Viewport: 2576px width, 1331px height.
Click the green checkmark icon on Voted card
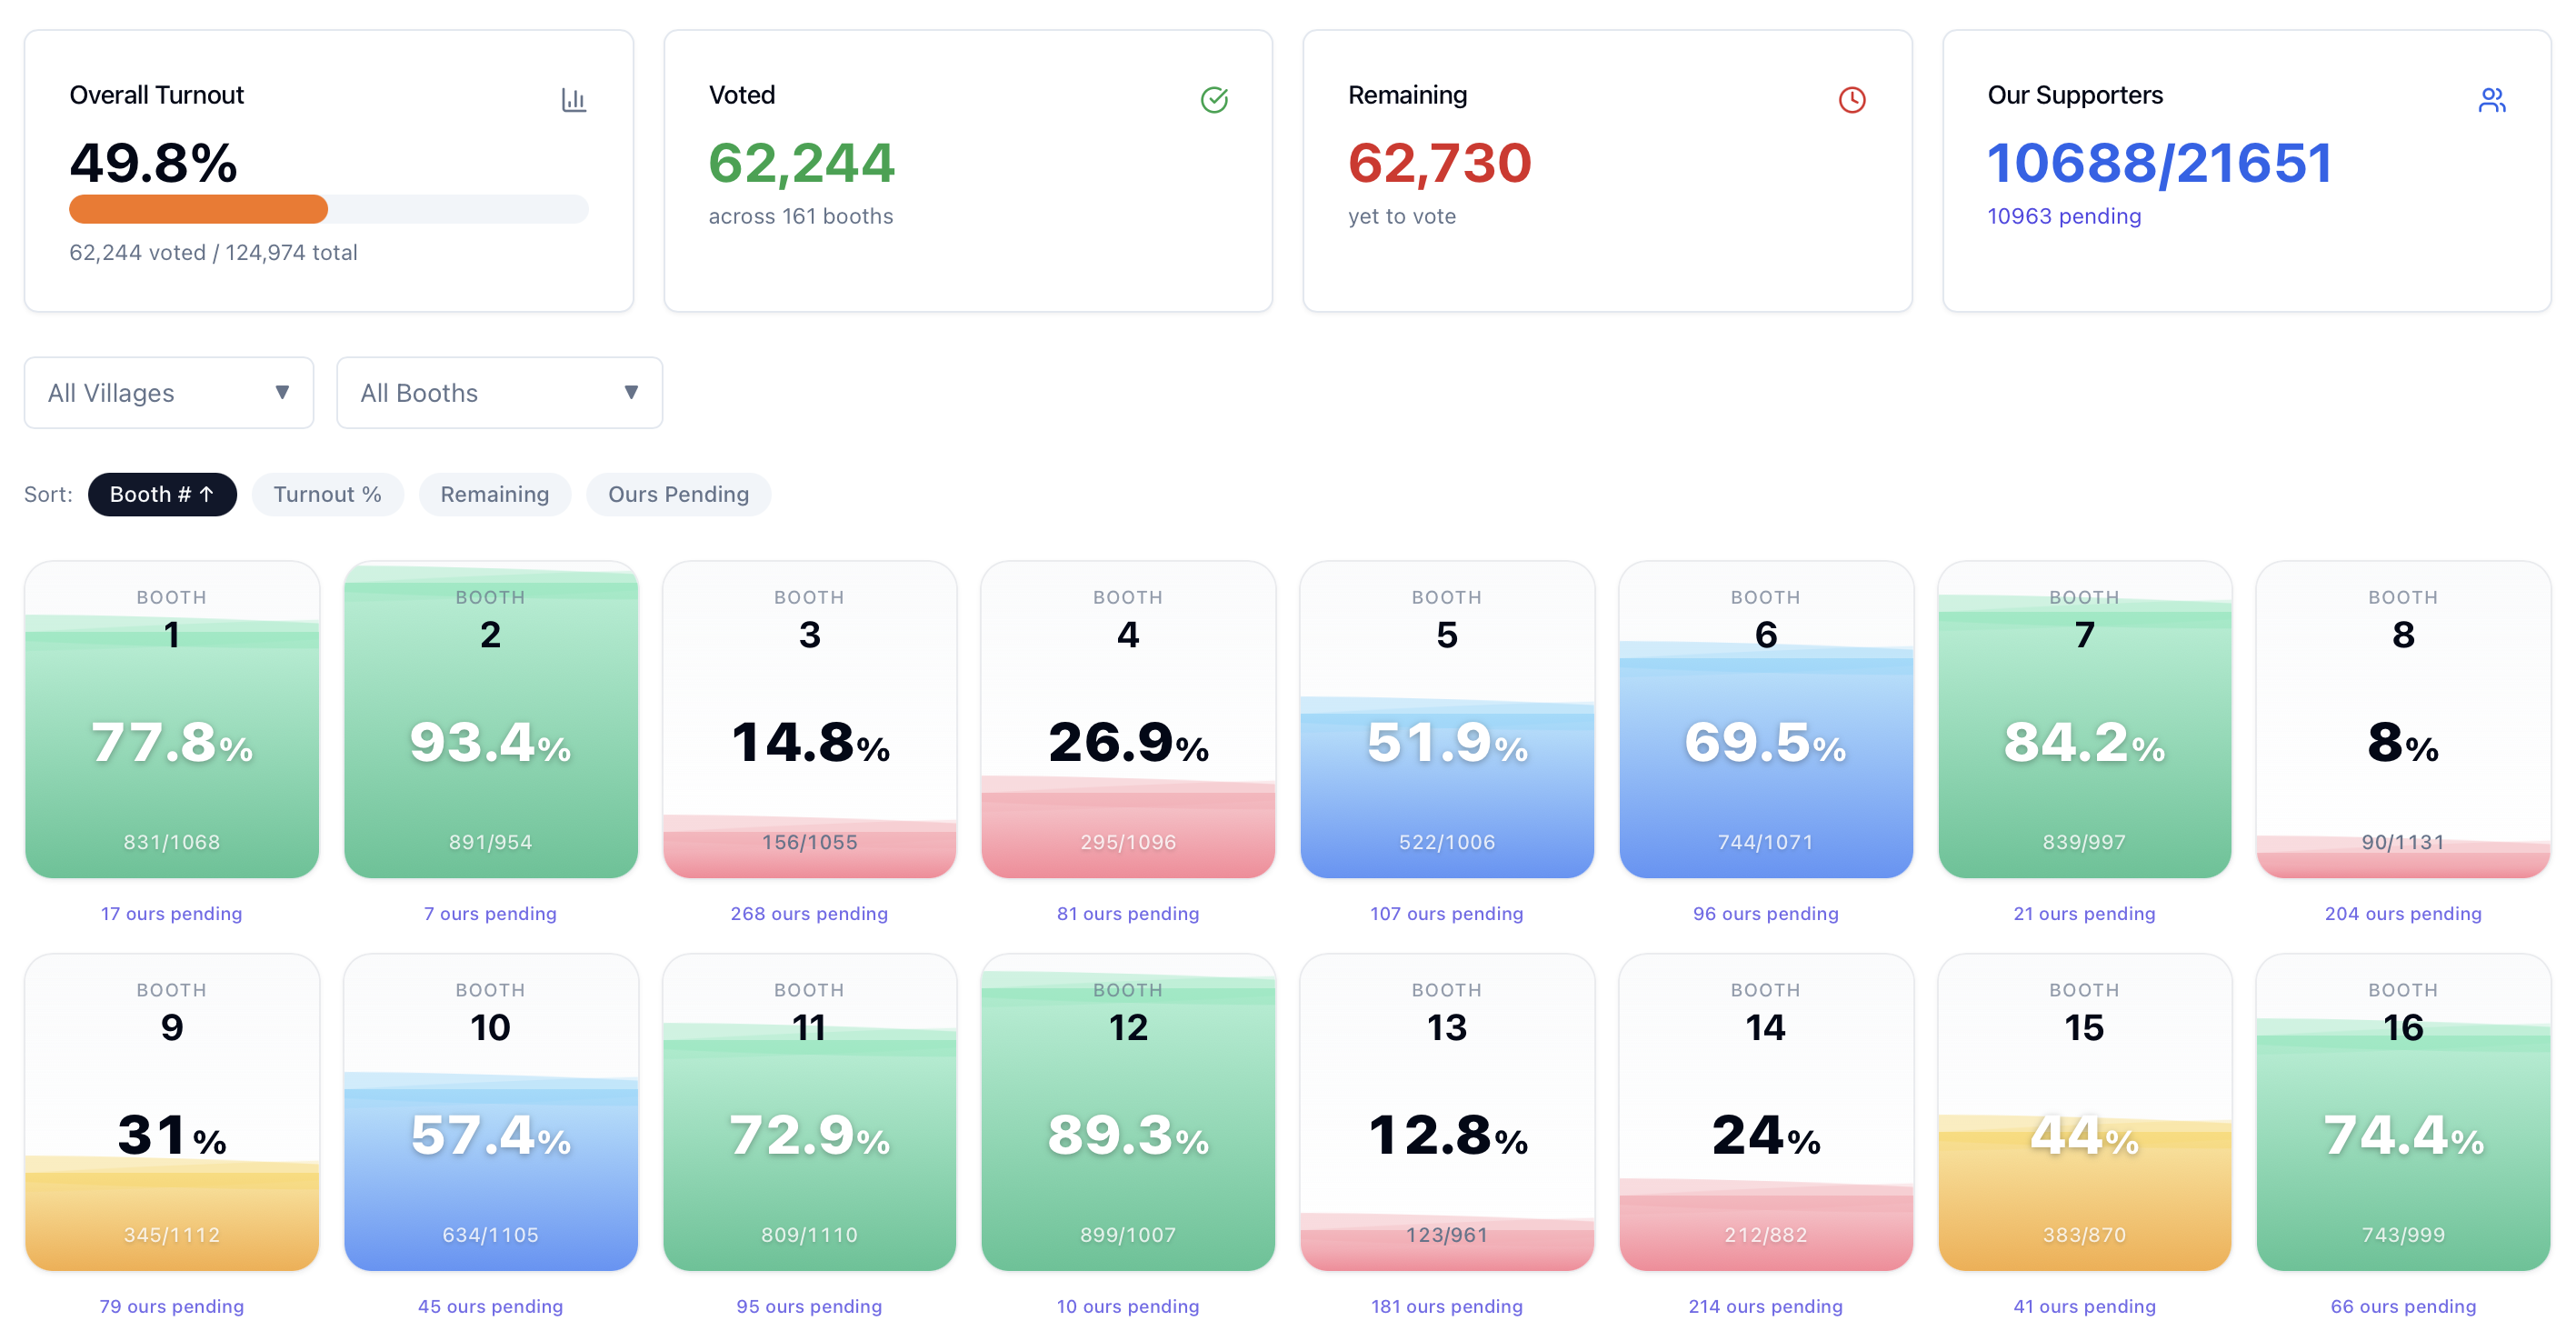coord(1213,100)
